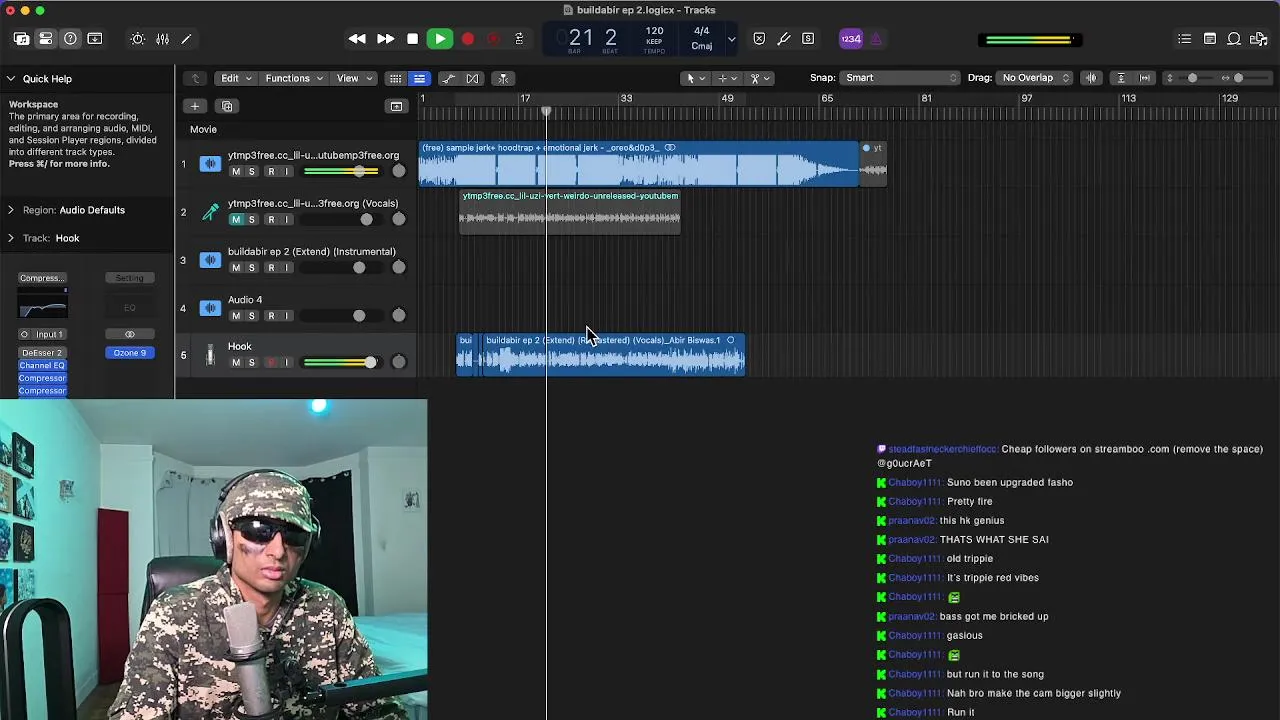This screenshot has width=1280, height=720.
Task: Click the add new track plus button
Action: 195,106
